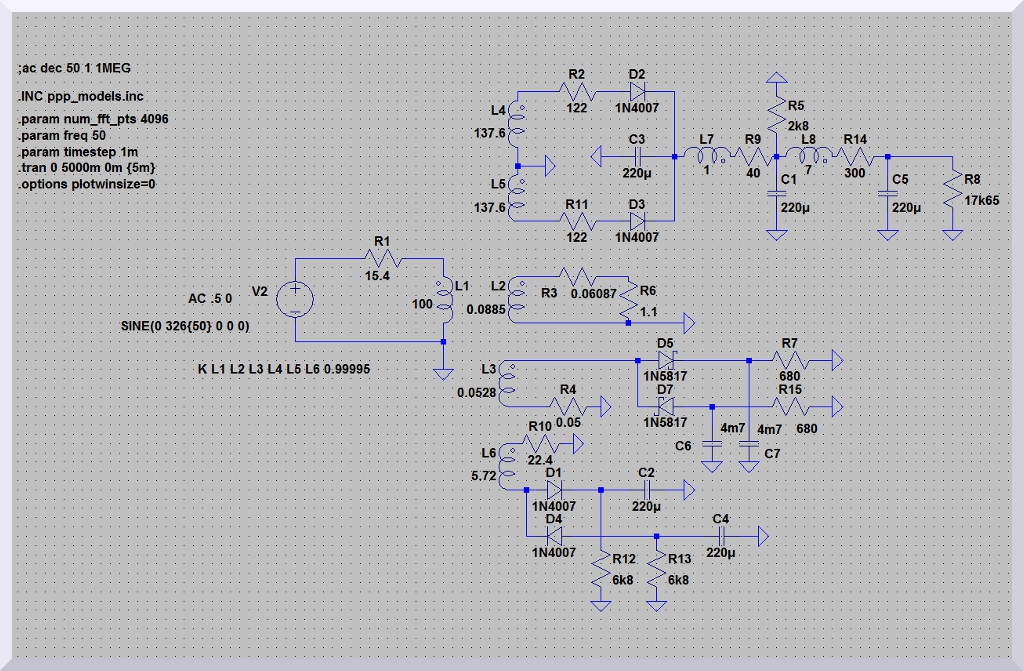1024x671 pixels.
Task: Select capacitor C5 symbol
Action: 886,196
